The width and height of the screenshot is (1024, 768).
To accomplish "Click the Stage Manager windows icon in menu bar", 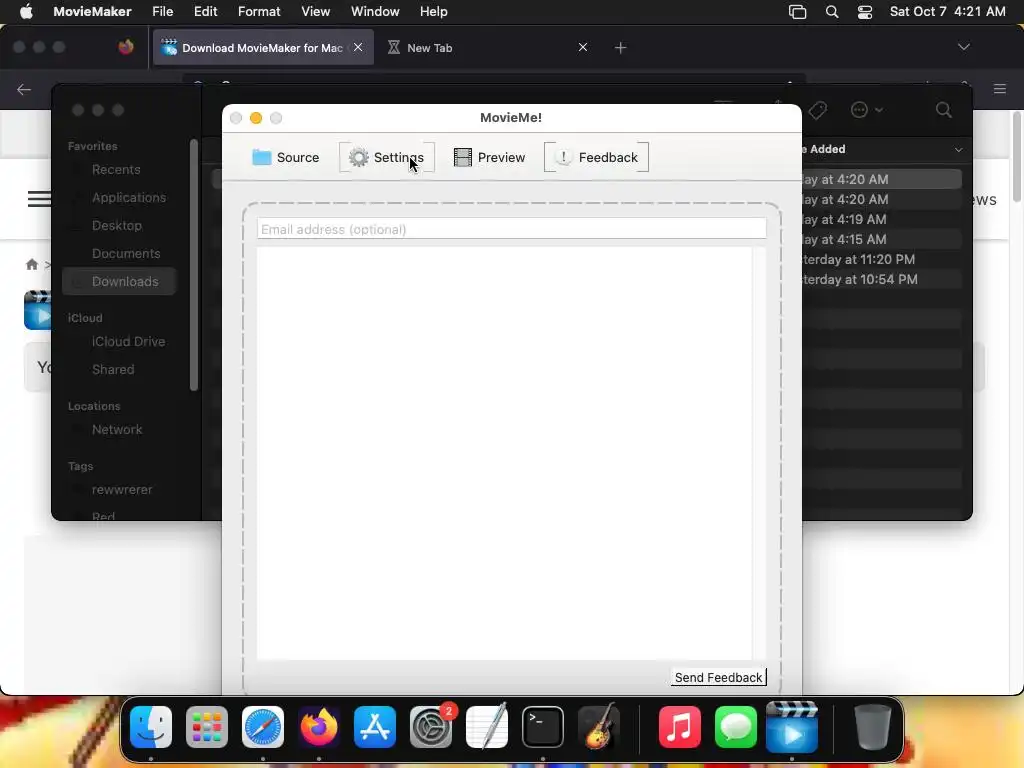I will tap(797, 12).
